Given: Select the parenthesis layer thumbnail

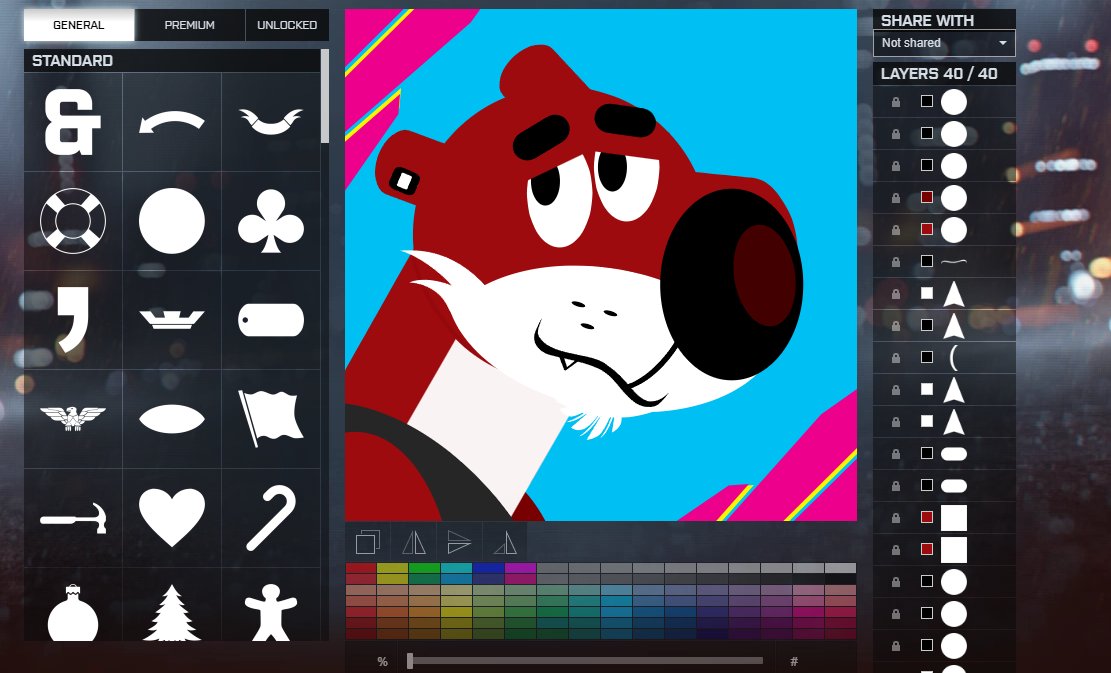Looking at the screenshot, I should tap(954, 357).
